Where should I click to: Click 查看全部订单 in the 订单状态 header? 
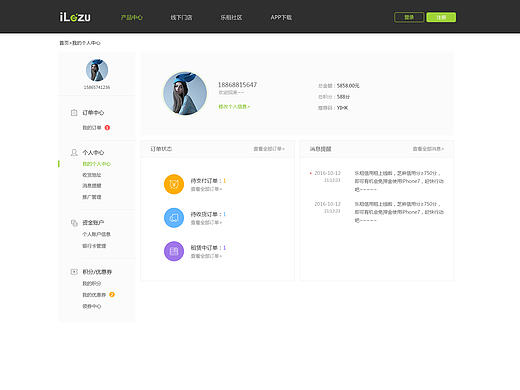(x=269, y=149)
